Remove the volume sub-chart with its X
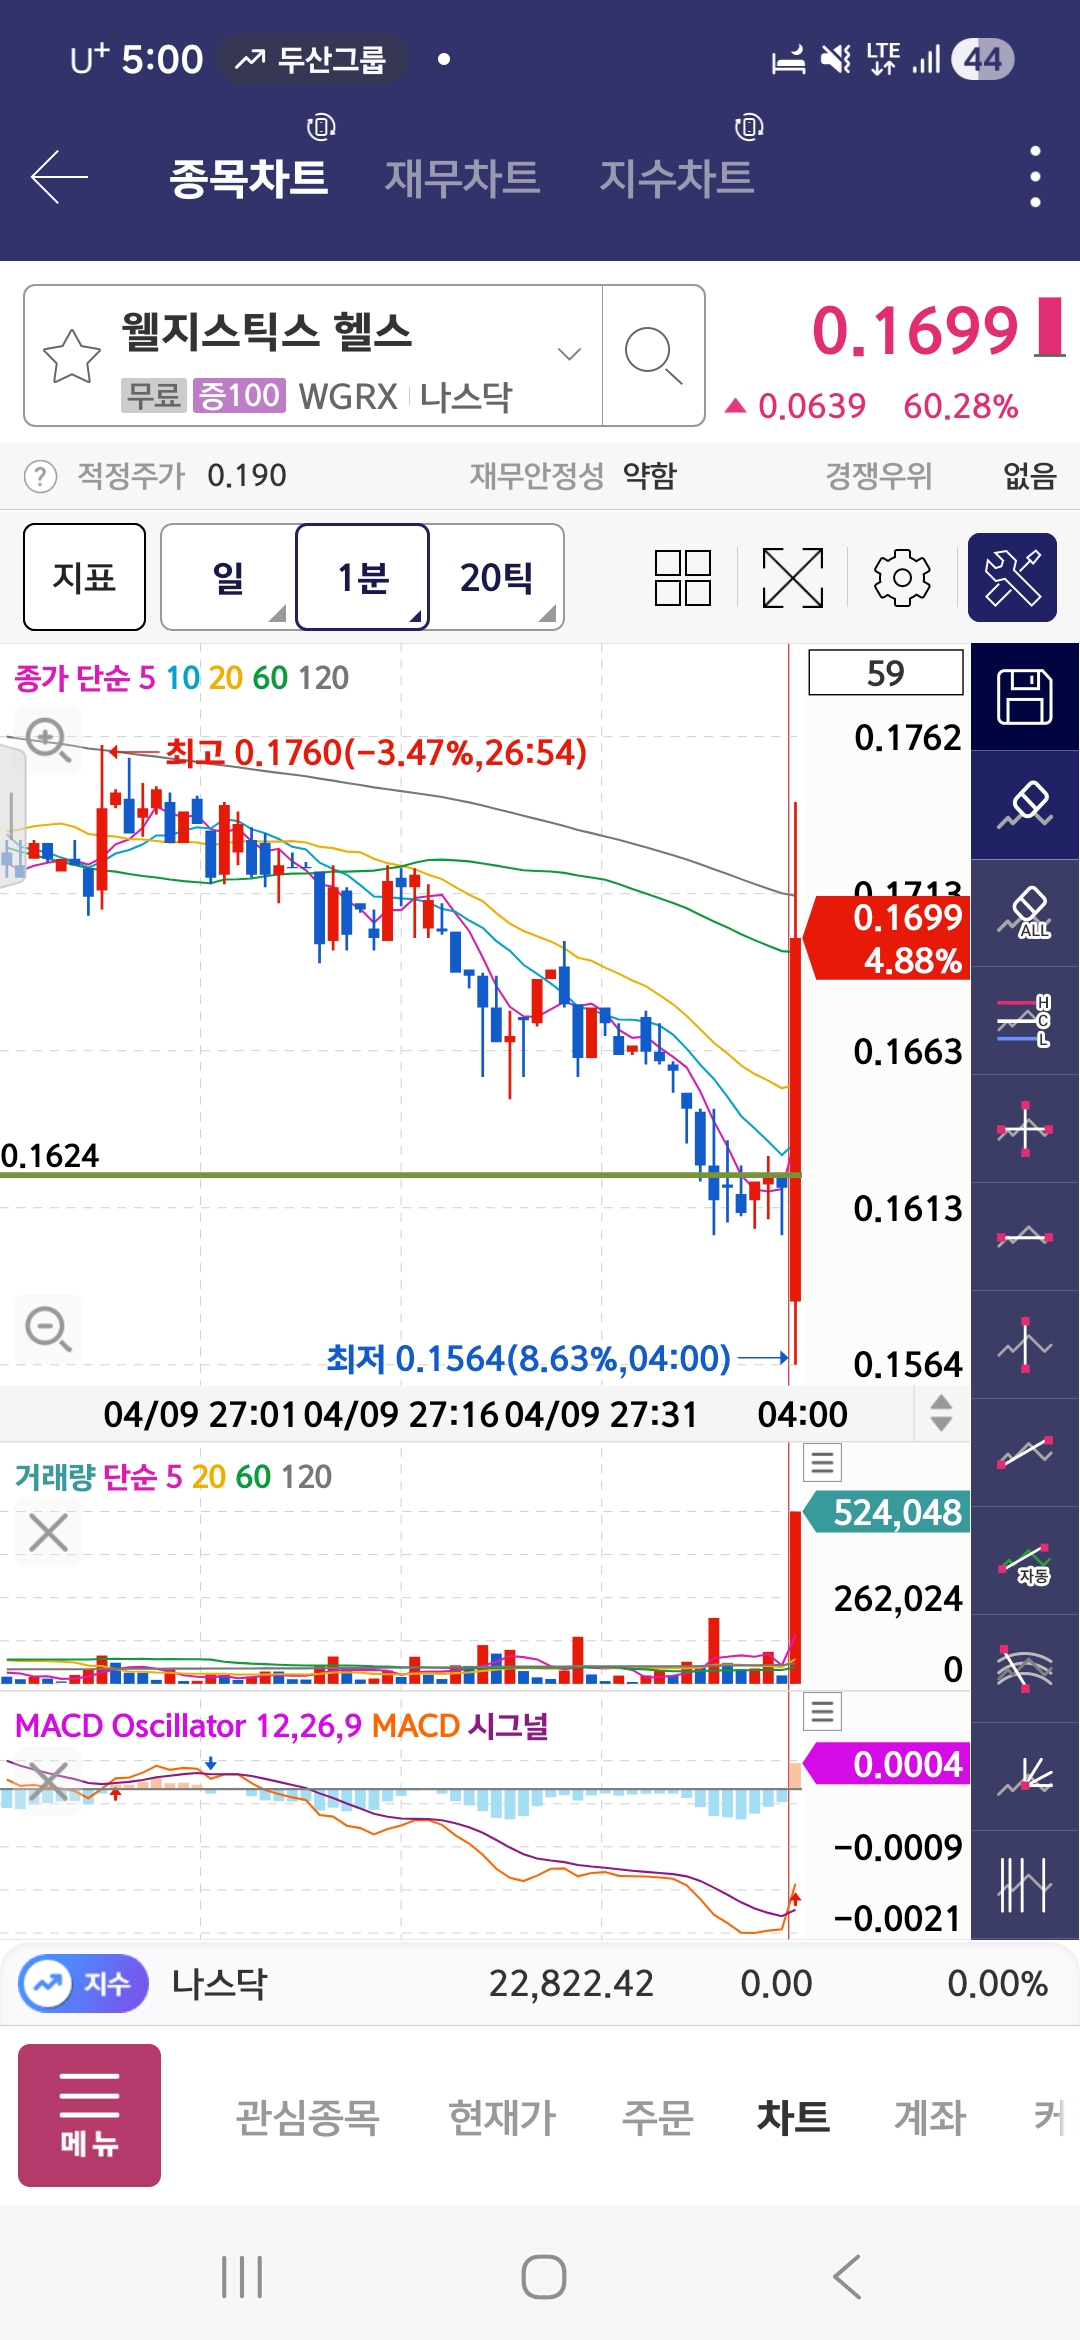The width and height of the screenshot is (1080, 2340). pyautogui.click(x=48, y=1532)
